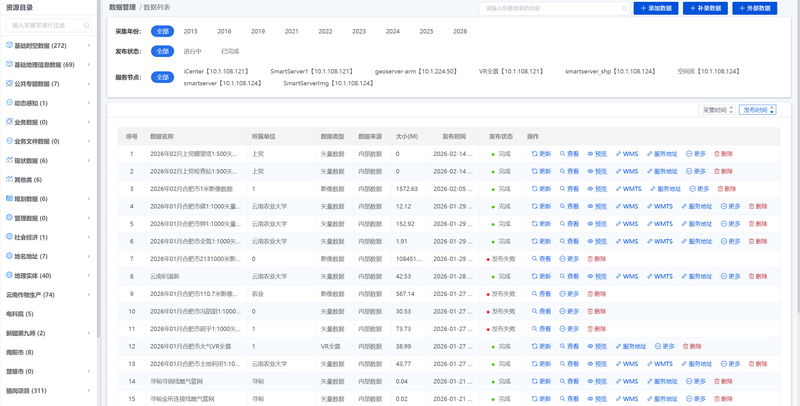Select 进行中 publish status filter
The height and width of the screenshot is (406, 800).
click(x=192, y=51)
